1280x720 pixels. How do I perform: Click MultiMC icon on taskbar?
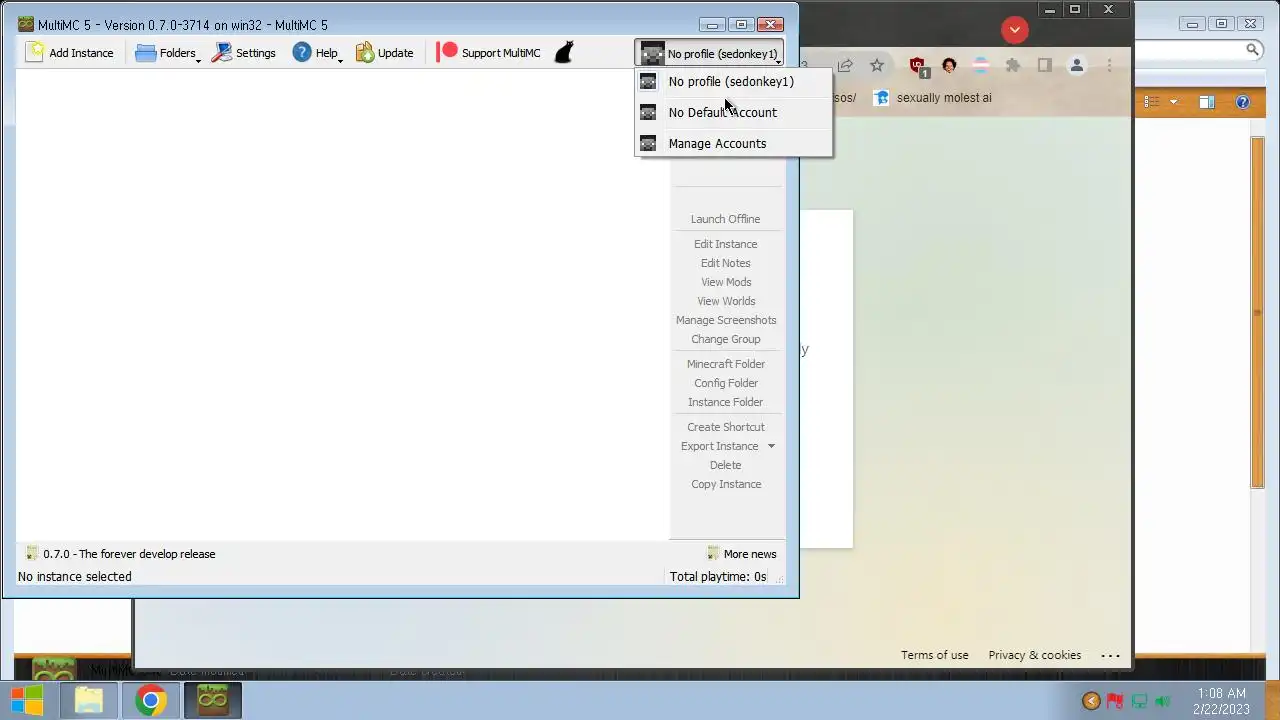[x=212, y=700]
